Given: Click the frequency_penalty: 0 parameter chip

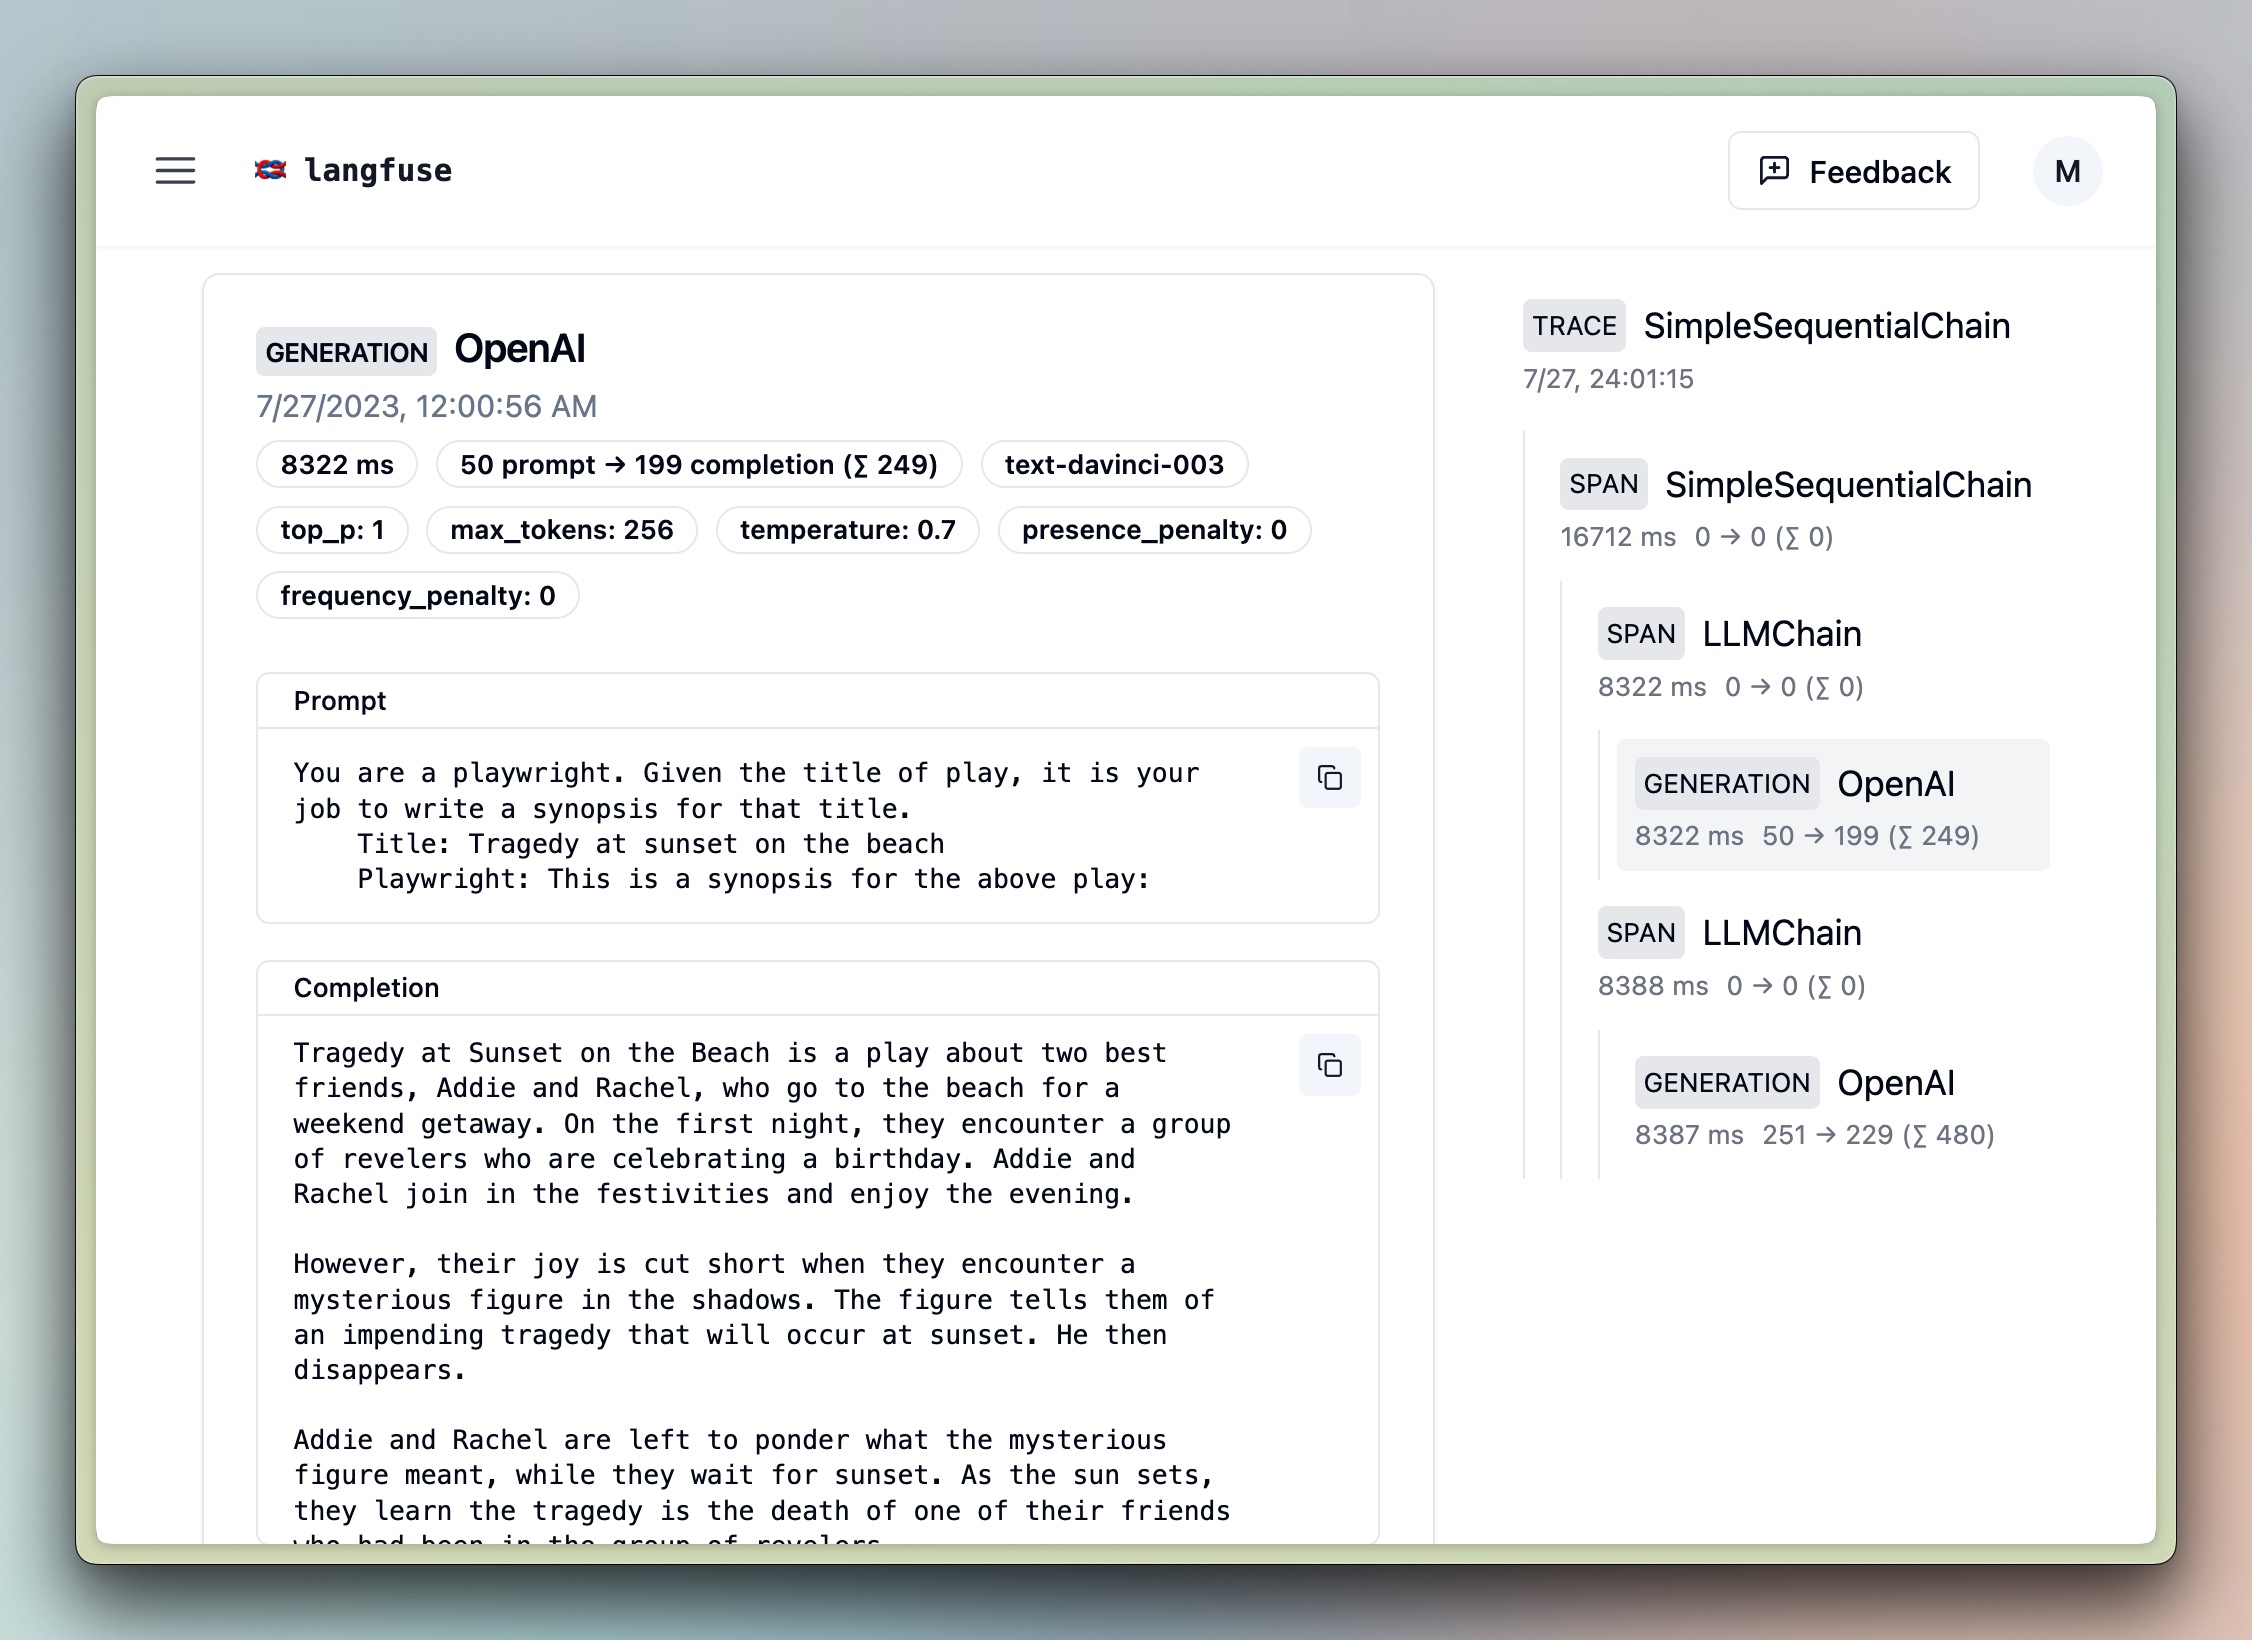Looking at the screenshot, I should pos(417,595).
